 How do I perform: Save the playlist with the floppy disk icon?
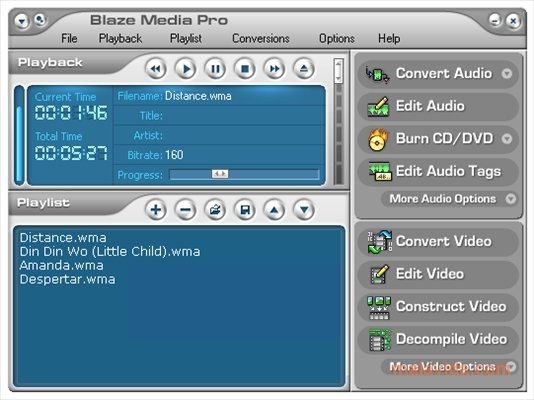(x=245, y=210)
